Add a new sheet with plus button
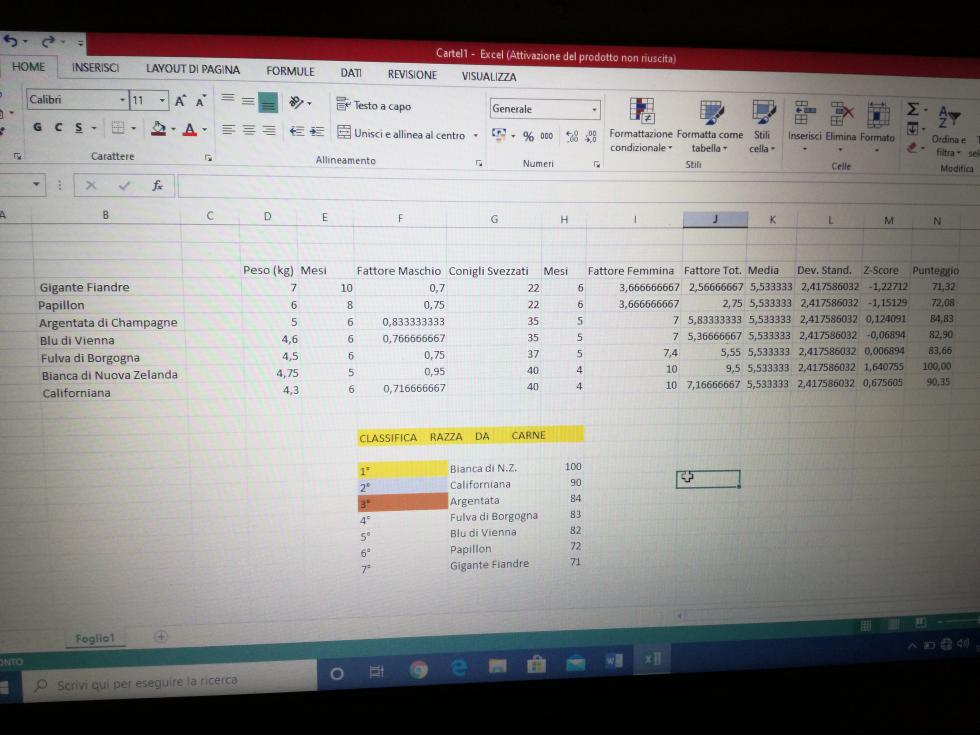Screen dimensions: 980x735 click(160, 636)
